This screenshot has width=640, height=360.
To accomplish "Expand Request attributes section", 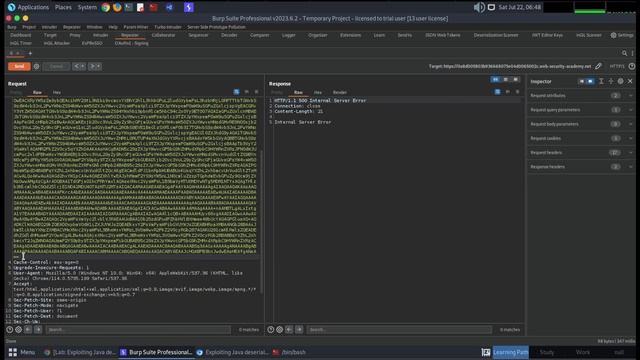I will tap(581, 96).
